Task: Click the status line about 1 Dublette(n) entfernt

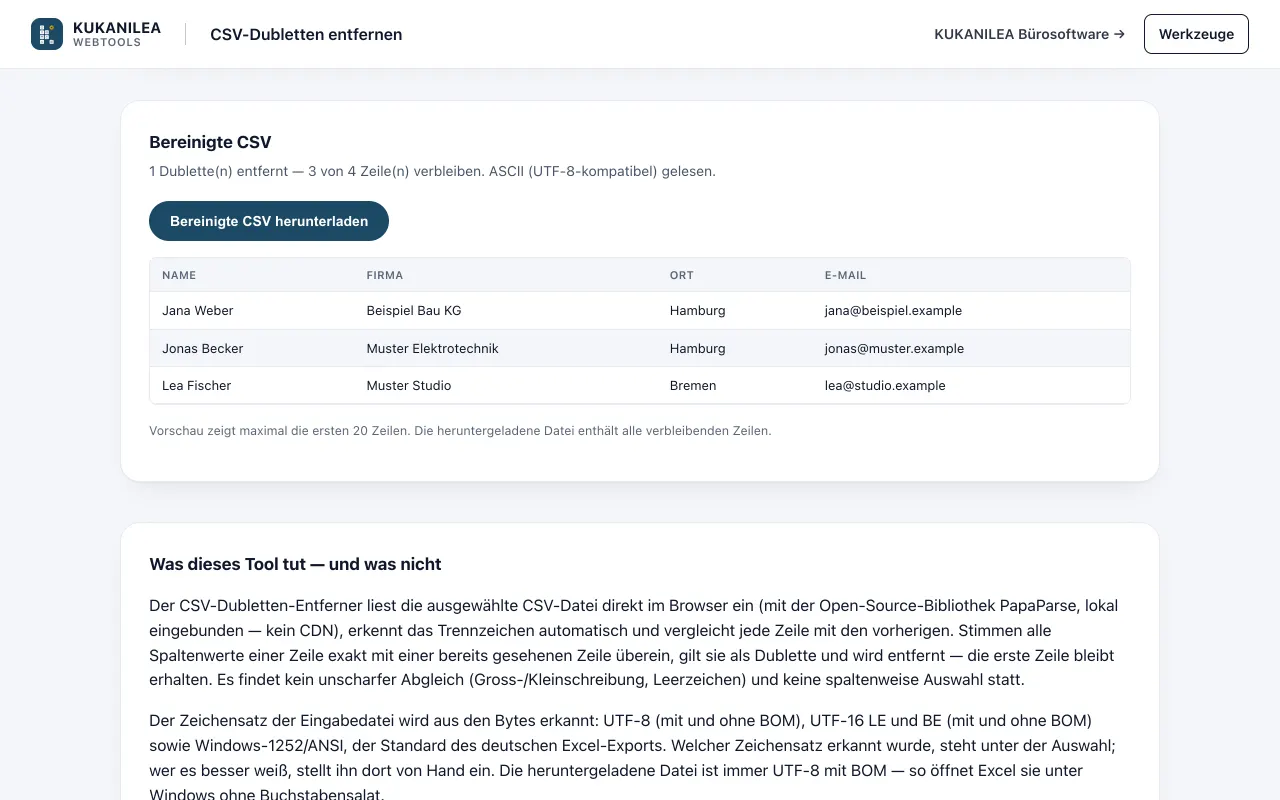Action: (x=432, y=171)
